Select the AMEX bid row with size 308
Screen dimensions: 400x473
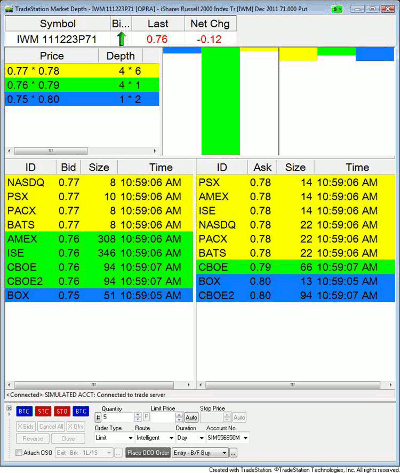99,239
